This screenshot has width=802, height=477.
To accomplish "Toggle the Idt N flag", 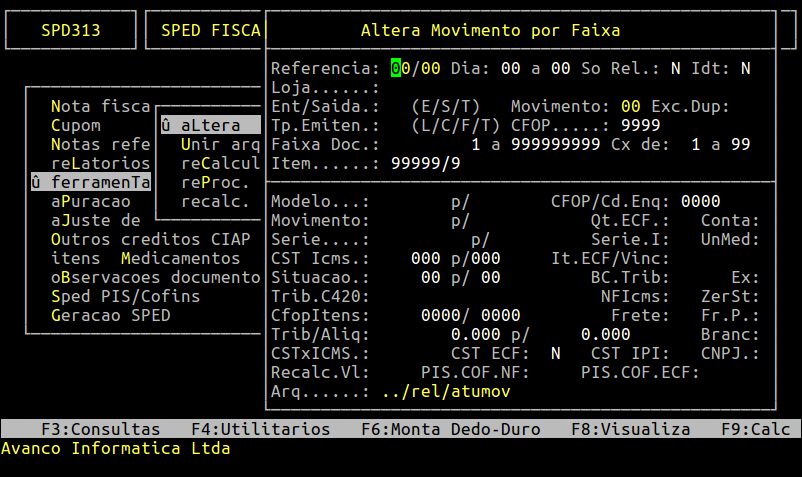I will tap(746, 68).
